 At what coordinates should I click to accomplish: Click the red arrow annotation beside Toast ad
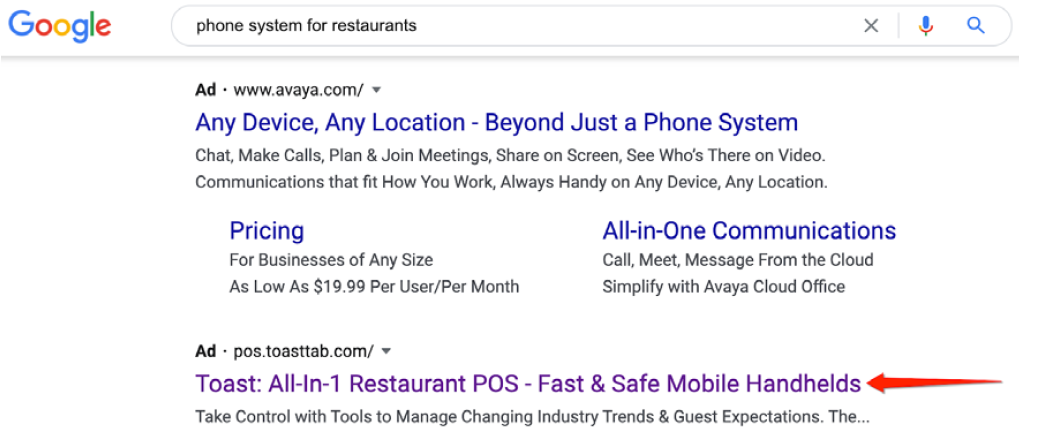point(935,383)
